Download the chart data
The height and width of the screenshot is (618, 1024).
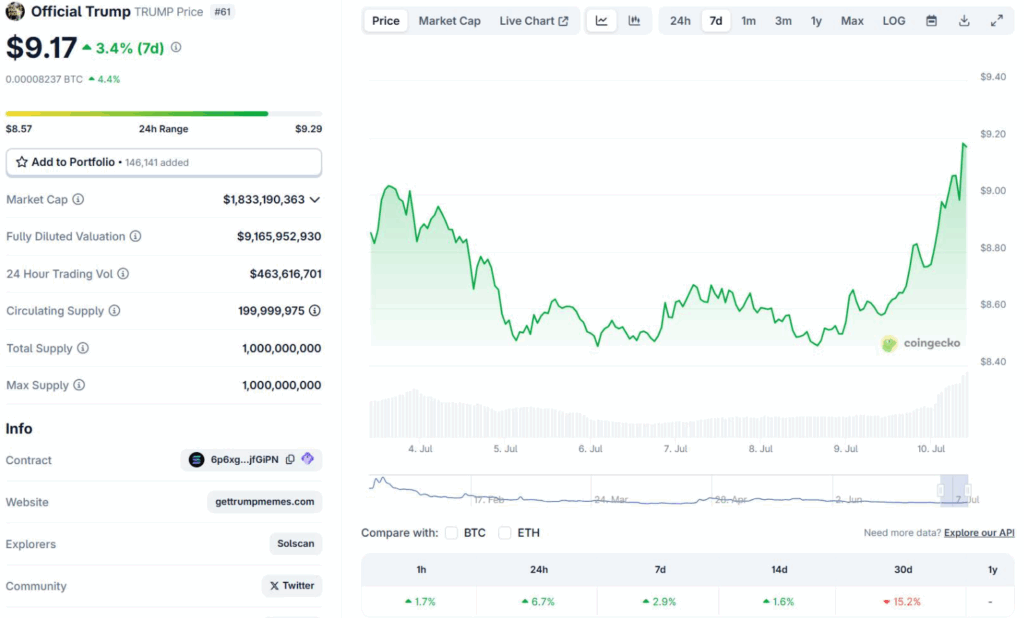pos(964,21)
